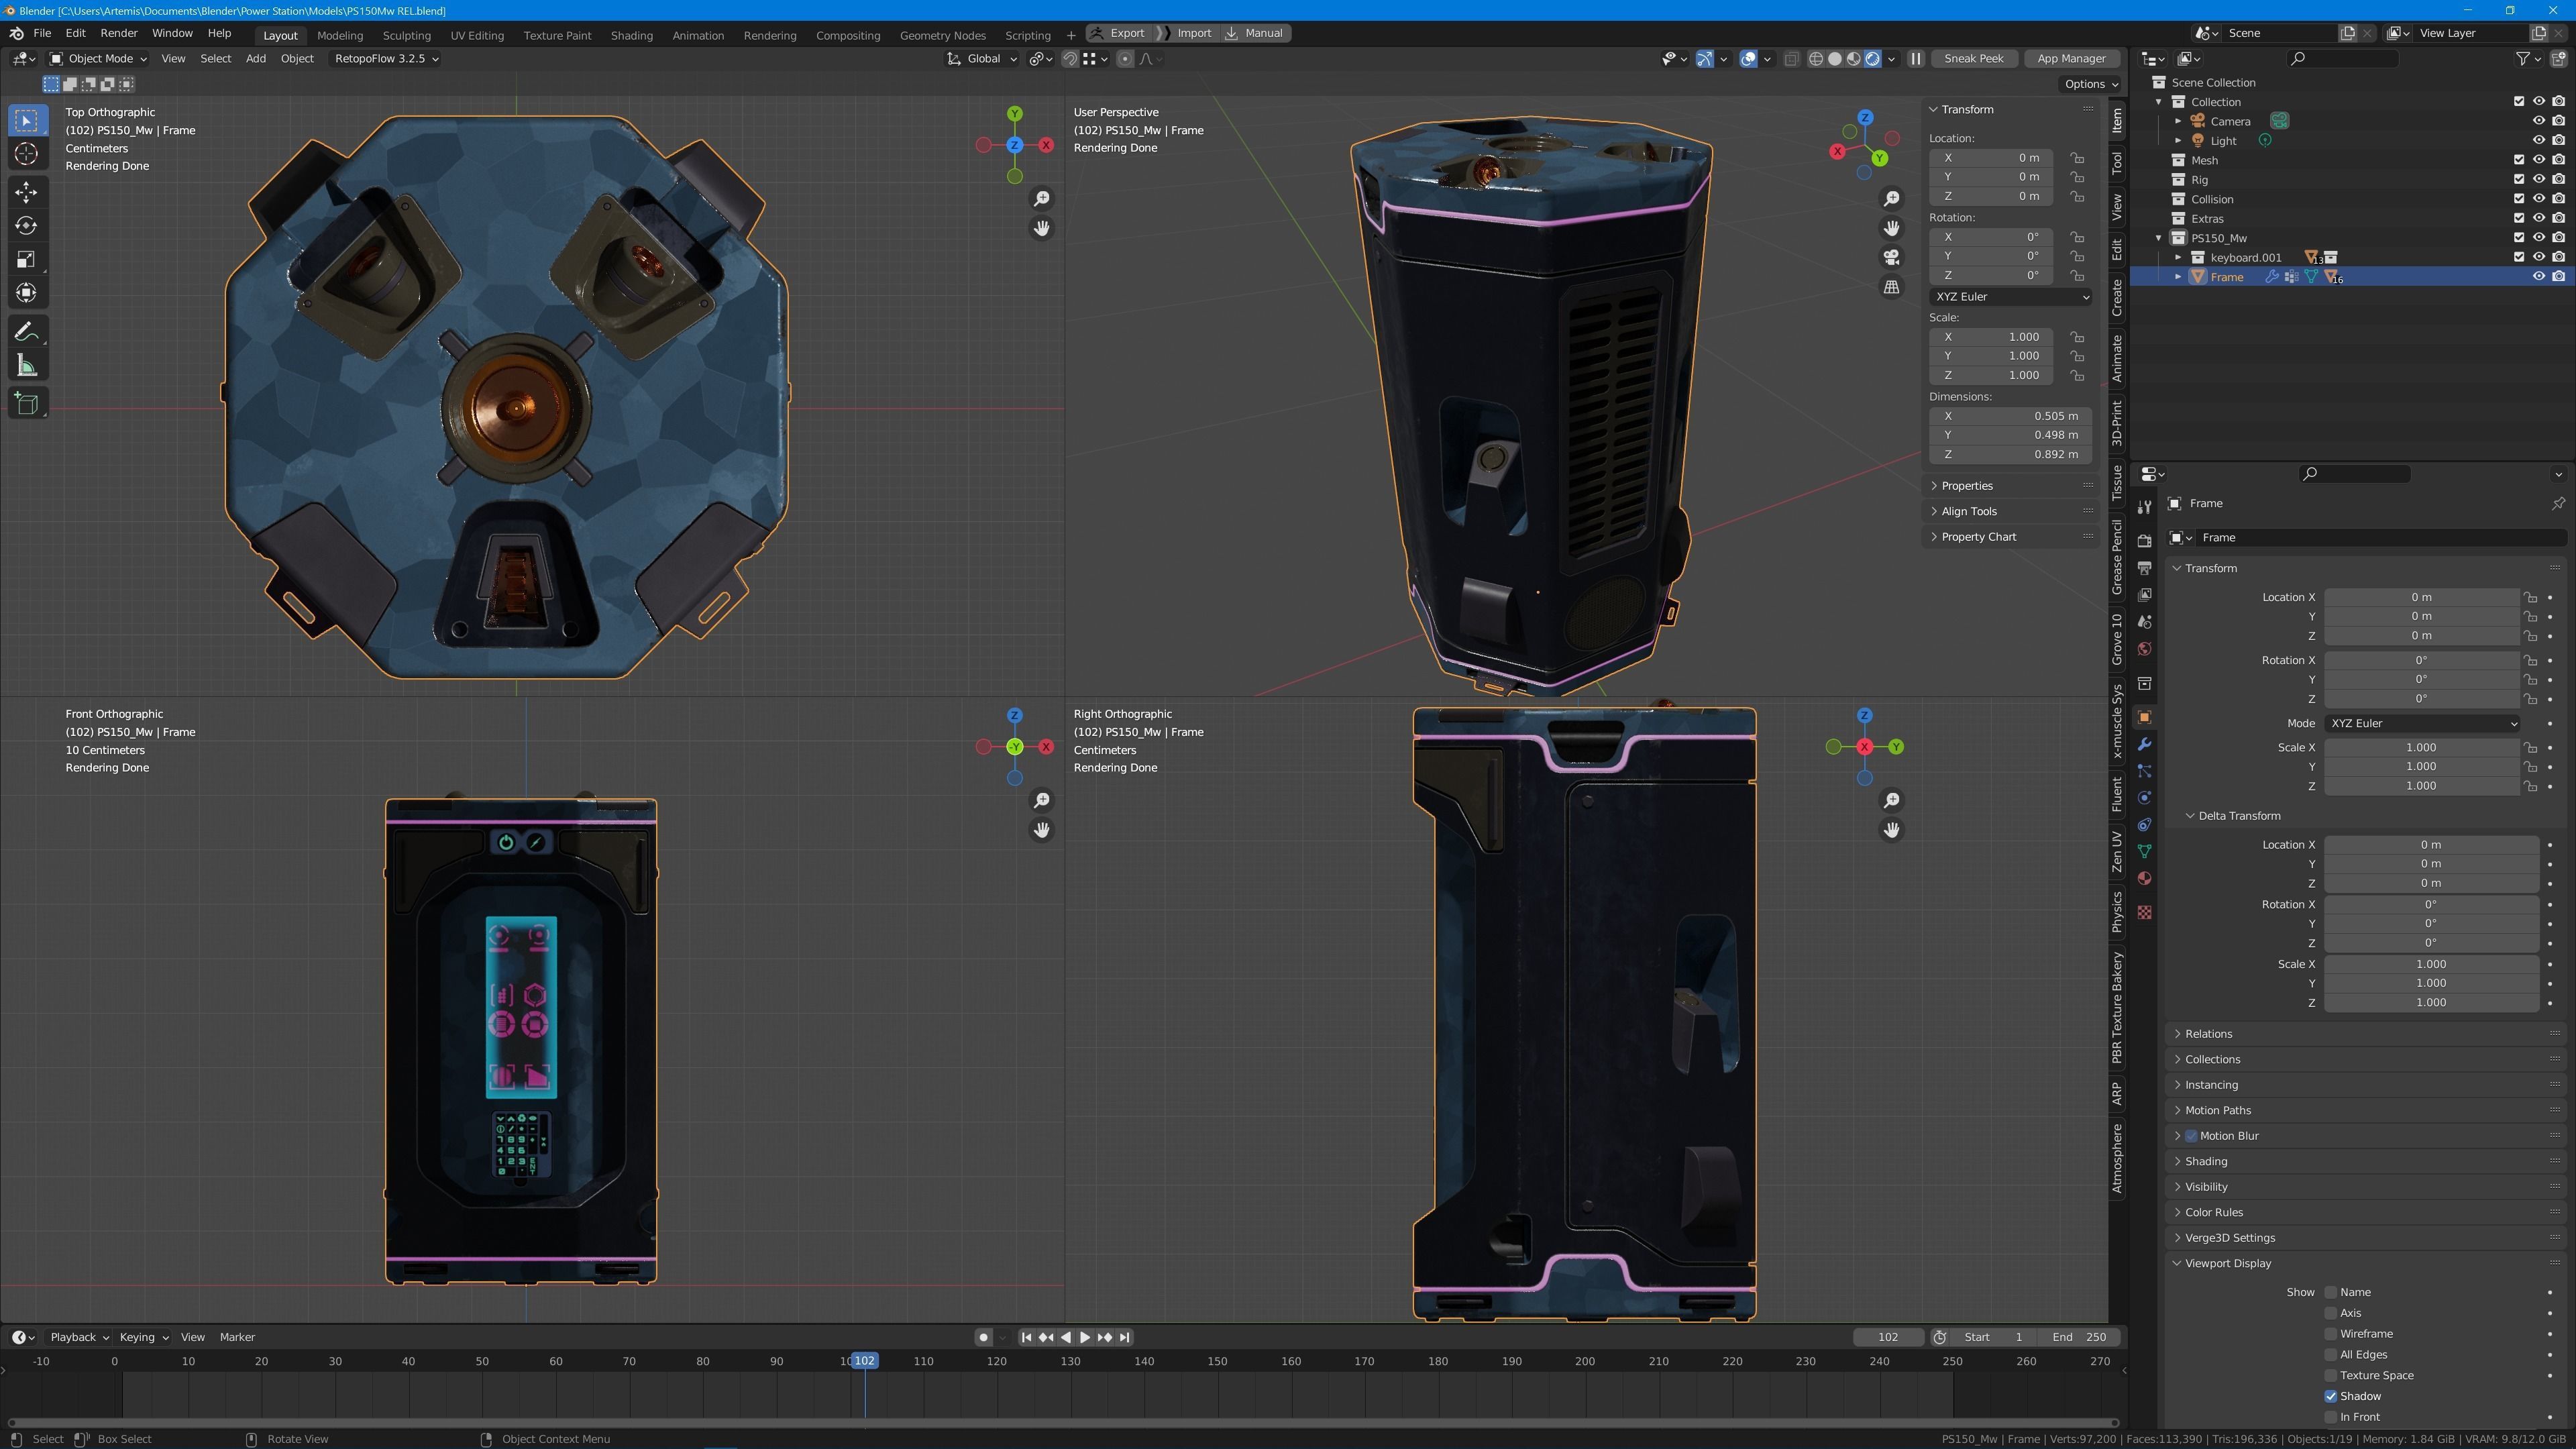2576x1449 pixels.
Task: Switch to the Shading workspace tab
Action: pyautogui.click(x=632, y=35)
